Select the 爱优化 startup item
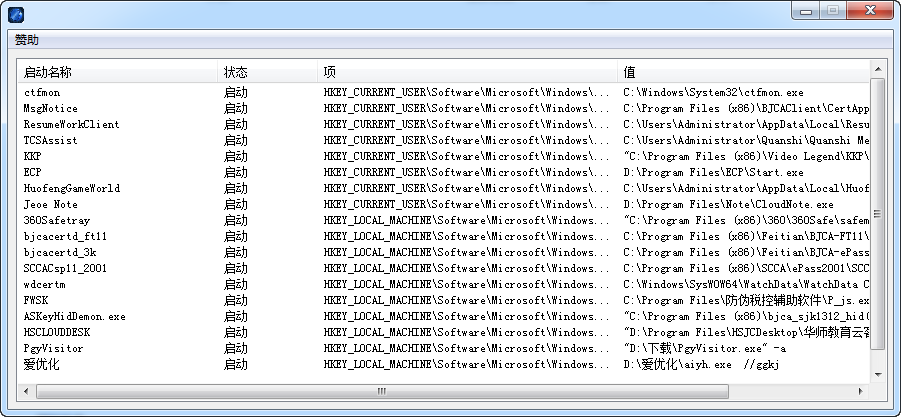Viewport: 901px width, 417px height. point(42,364)
